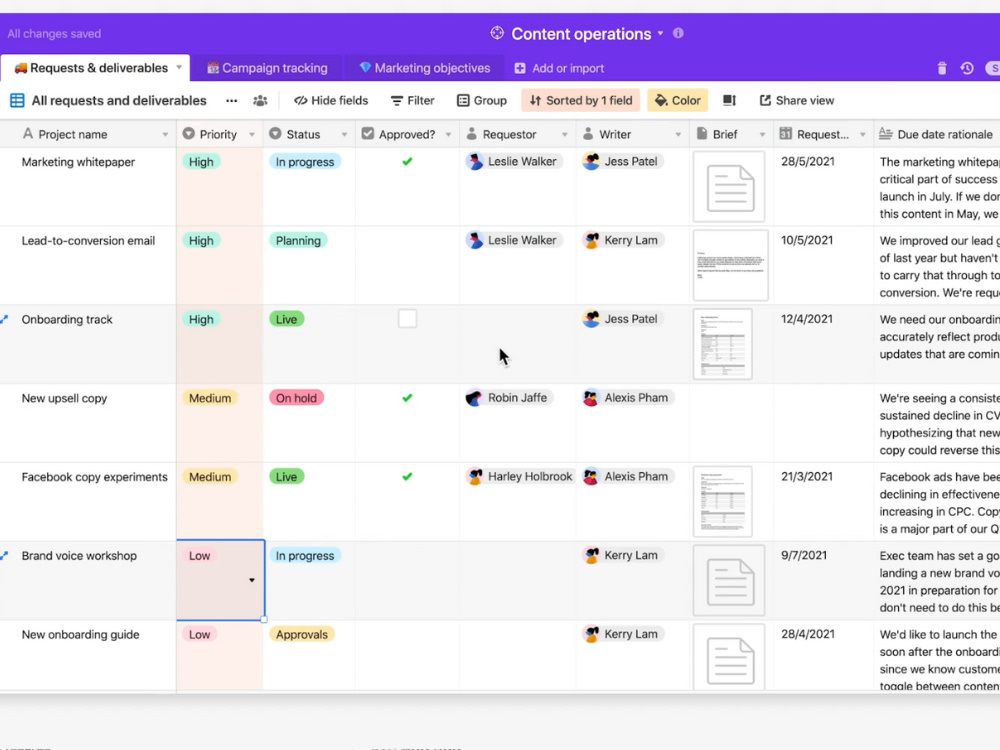The width and height of the screenshot is (1000, 750).
Task: Click All requests and deliverables view name
Action: 119,101
